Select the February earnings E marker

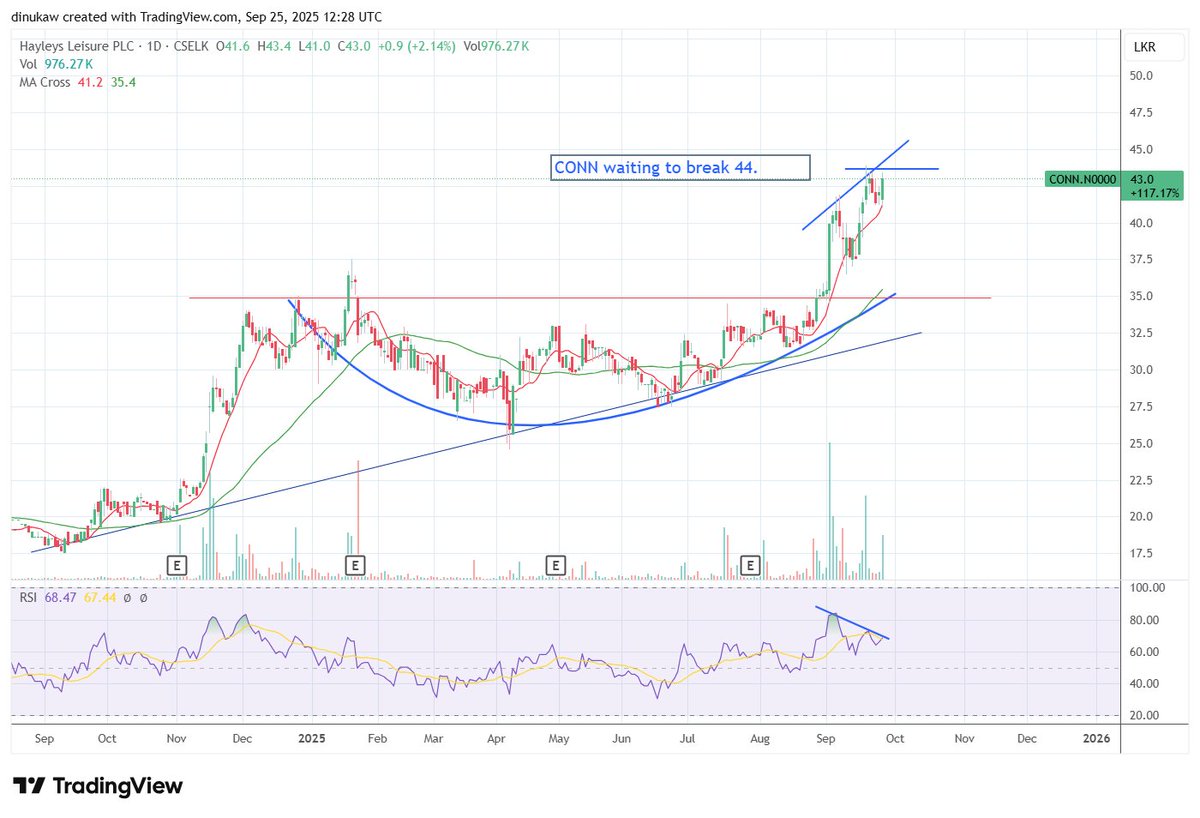pos(355,565)
